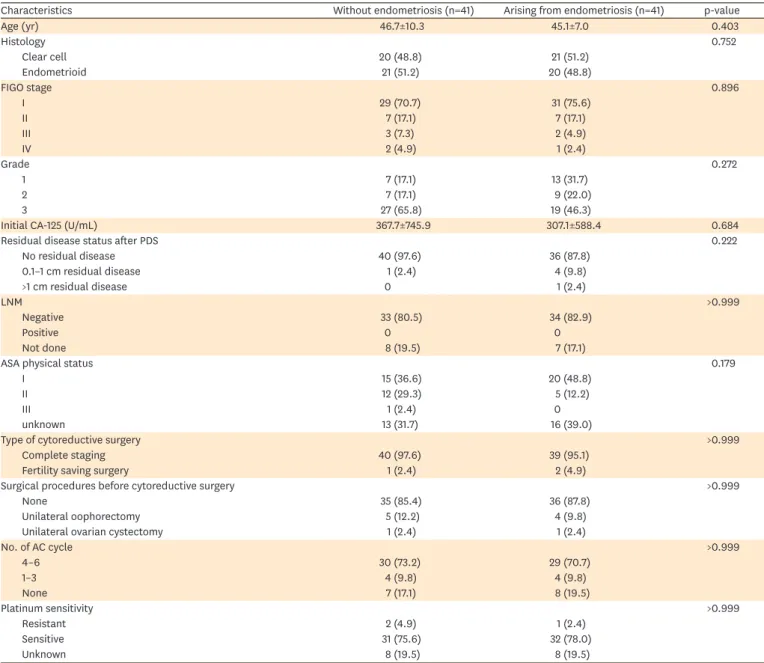
Task: Click the age value '46.7±10.3'
Action: pyautogui.click(x=402, y=26)
